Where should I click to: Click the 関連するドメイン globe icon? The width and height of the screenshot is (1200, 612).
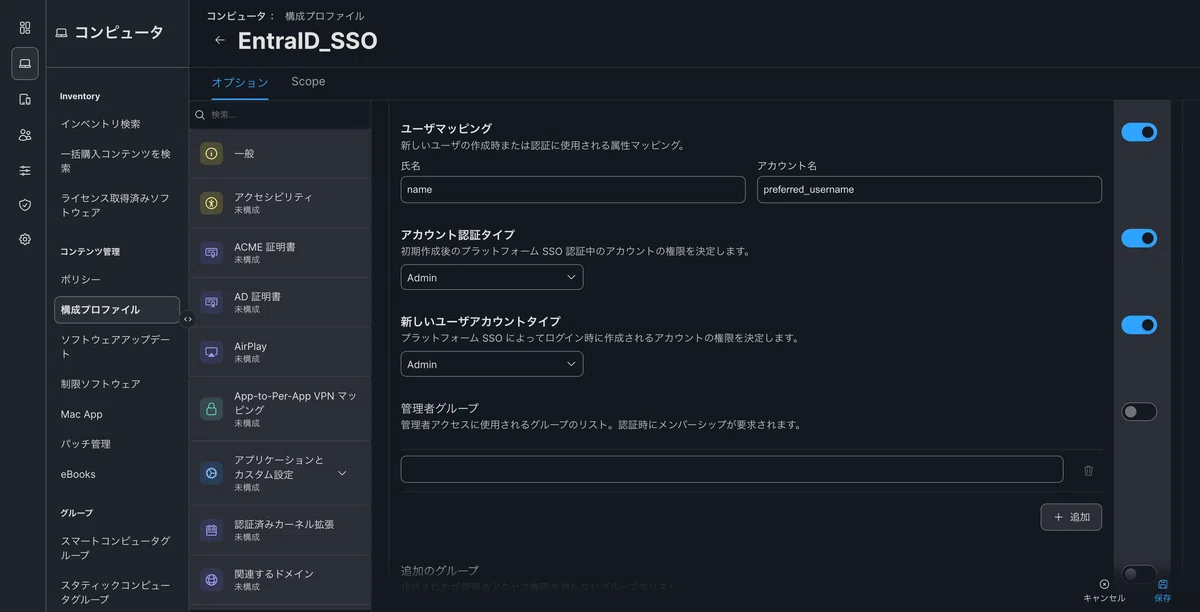pyautogui.click(x=211, y=580)
